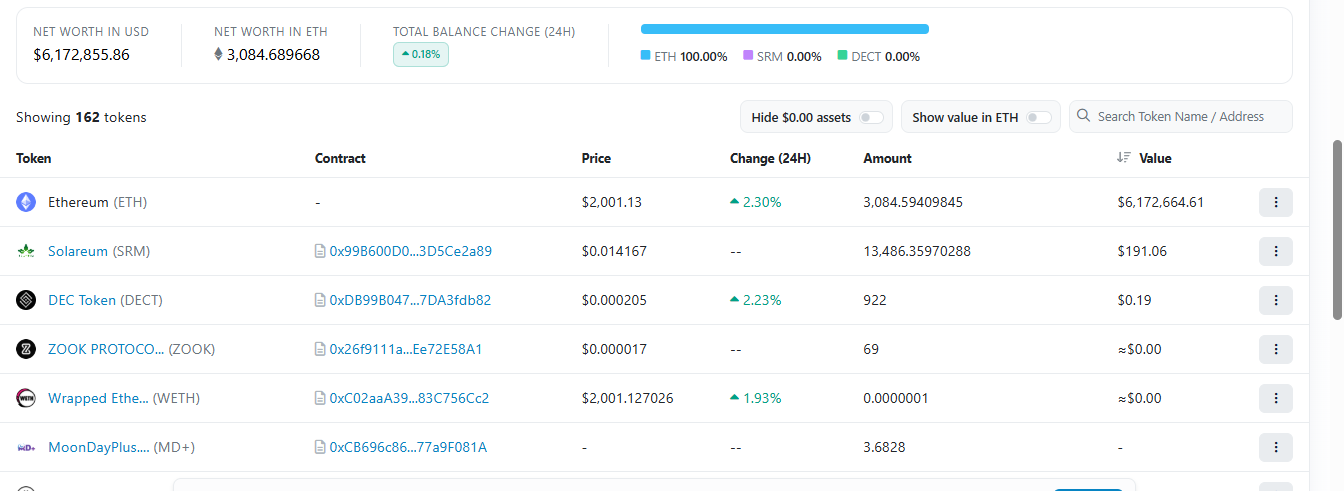This screenshot has height=491, width=1344.
Task: Click the sort icon beside Value header
Action: (1124, 158)
